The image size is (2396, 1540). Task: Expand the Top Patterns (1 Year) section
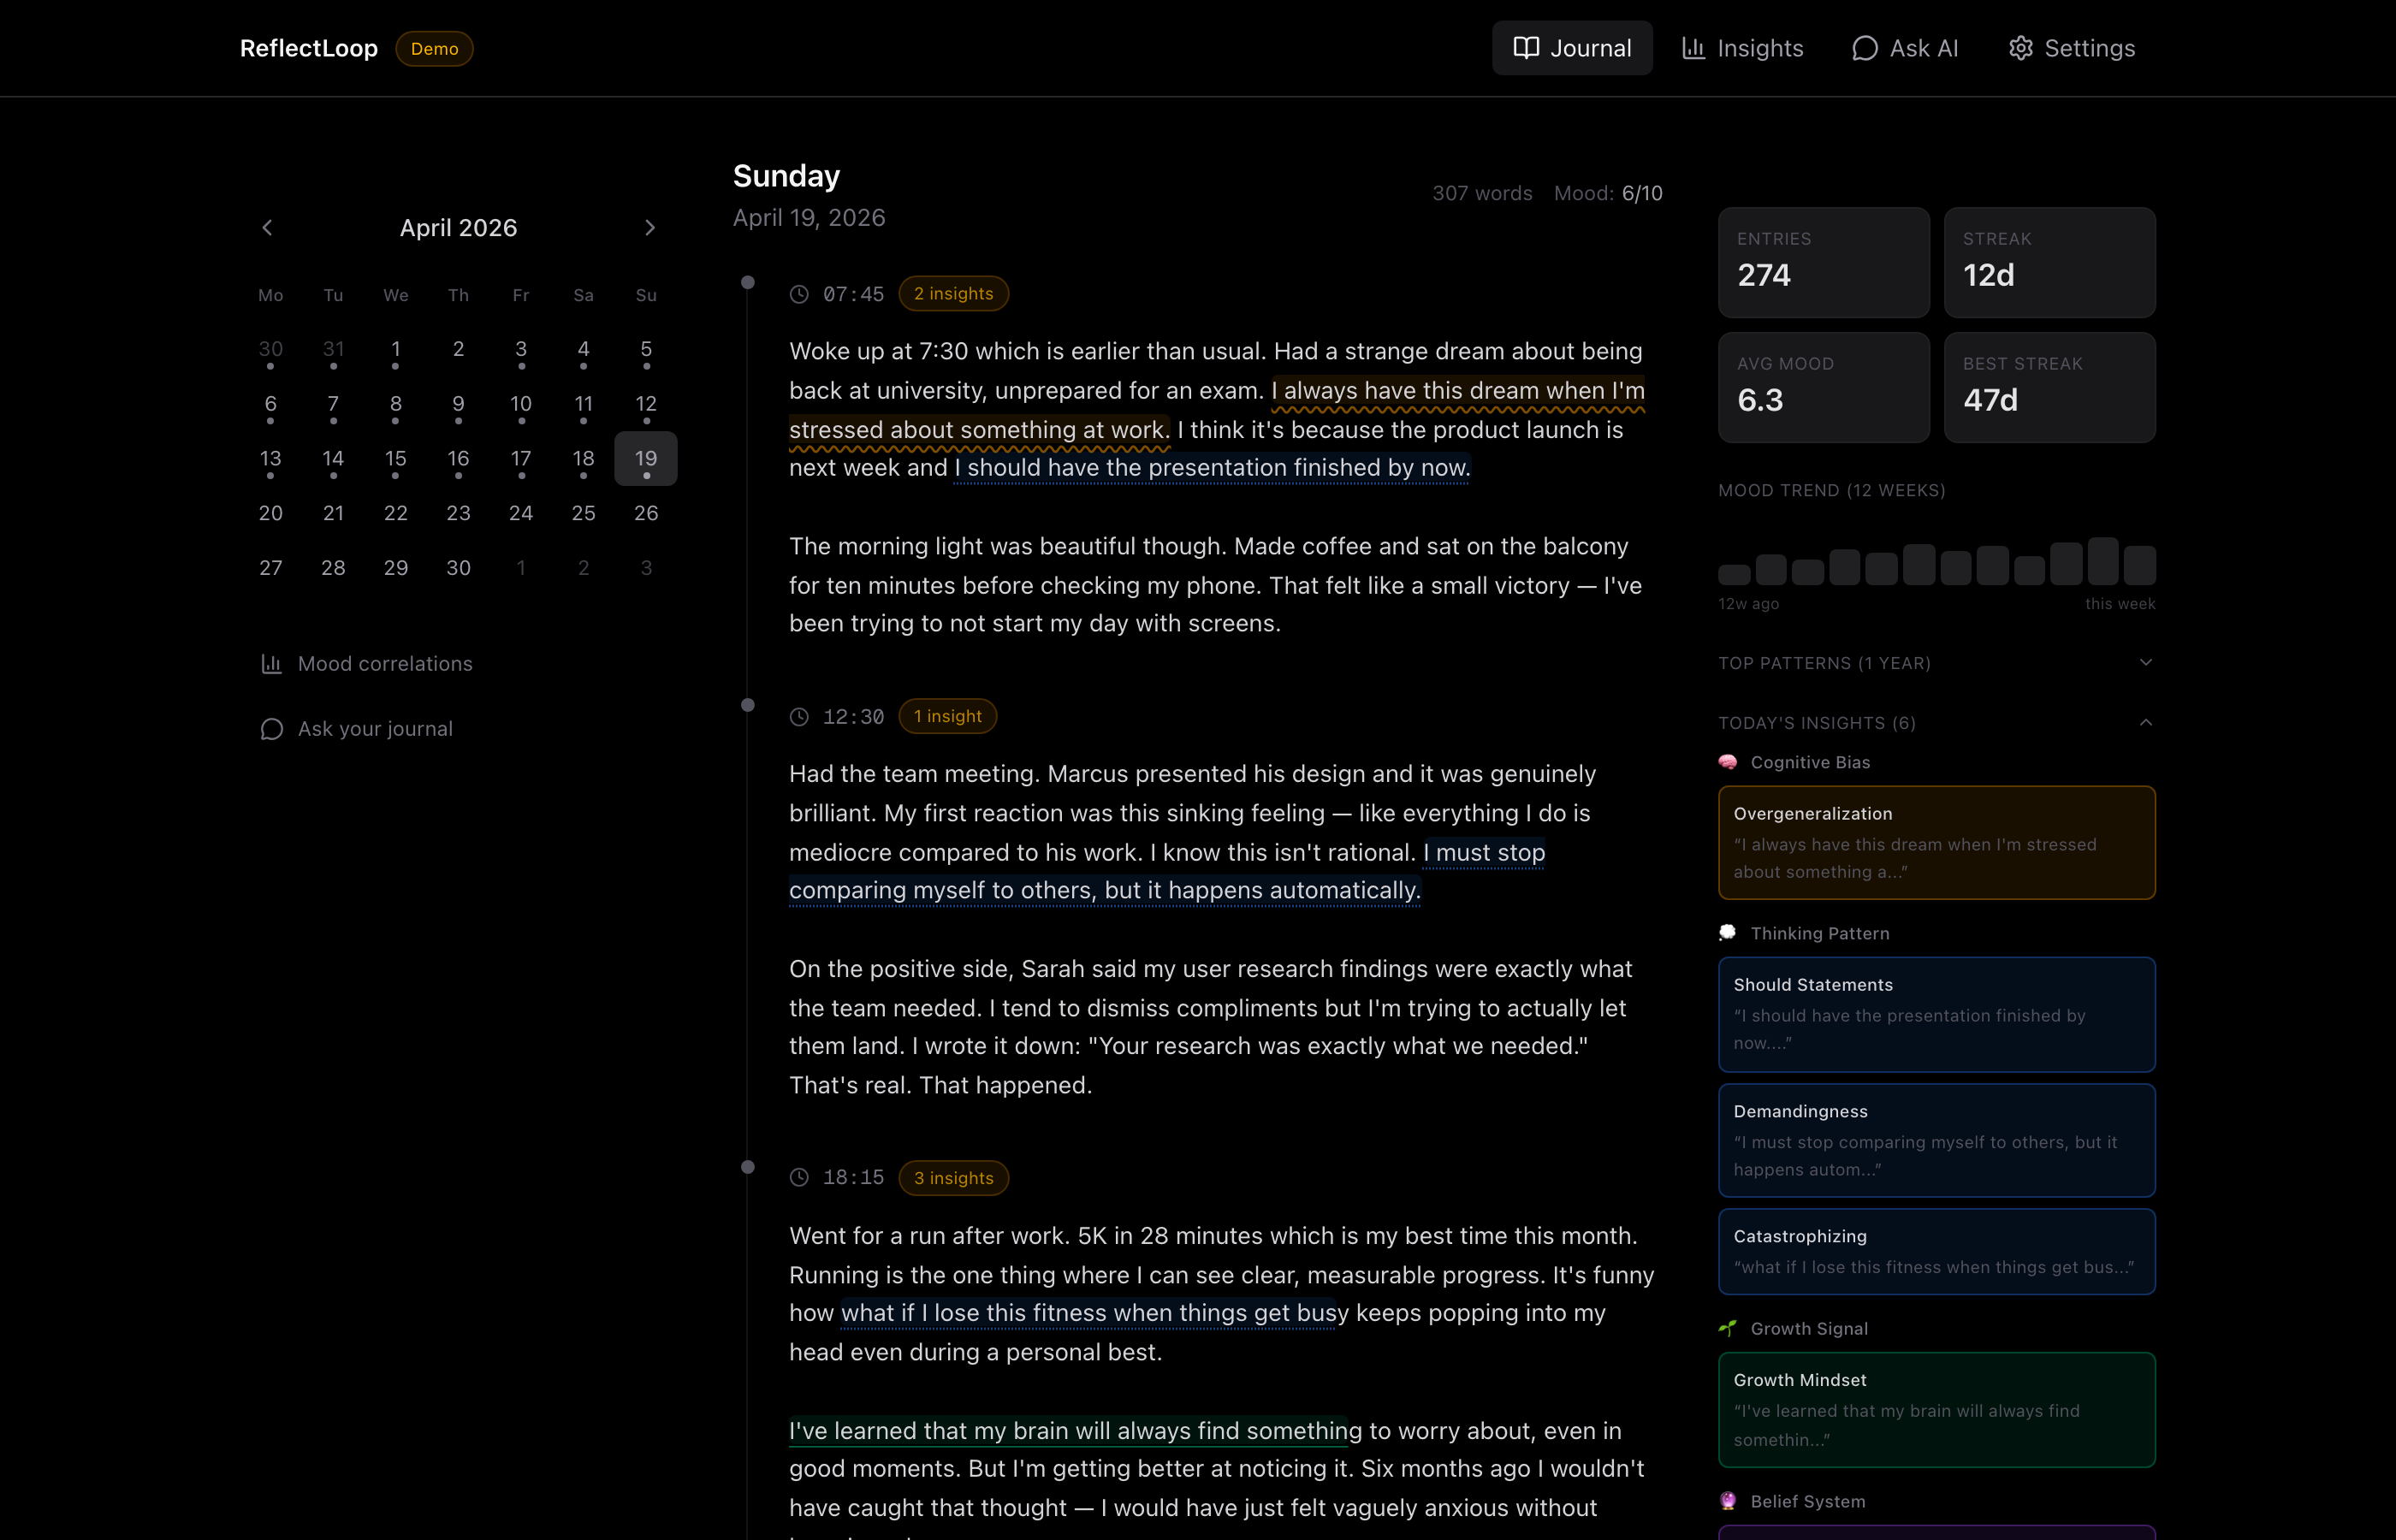point(1936,663)
